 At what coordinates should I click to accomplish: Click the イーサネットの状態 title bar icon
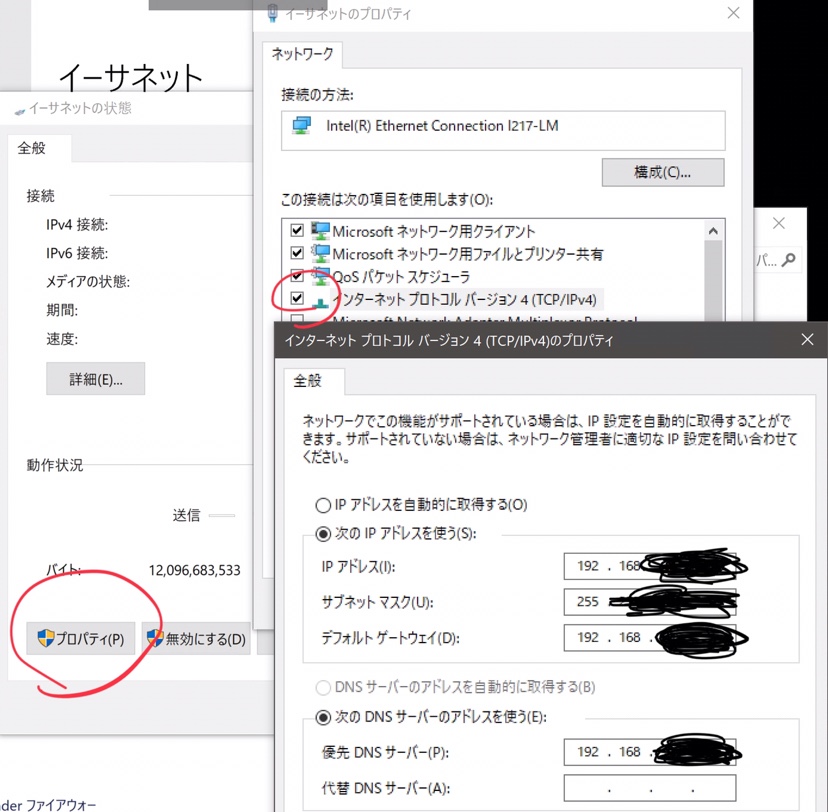coord(20,111)
